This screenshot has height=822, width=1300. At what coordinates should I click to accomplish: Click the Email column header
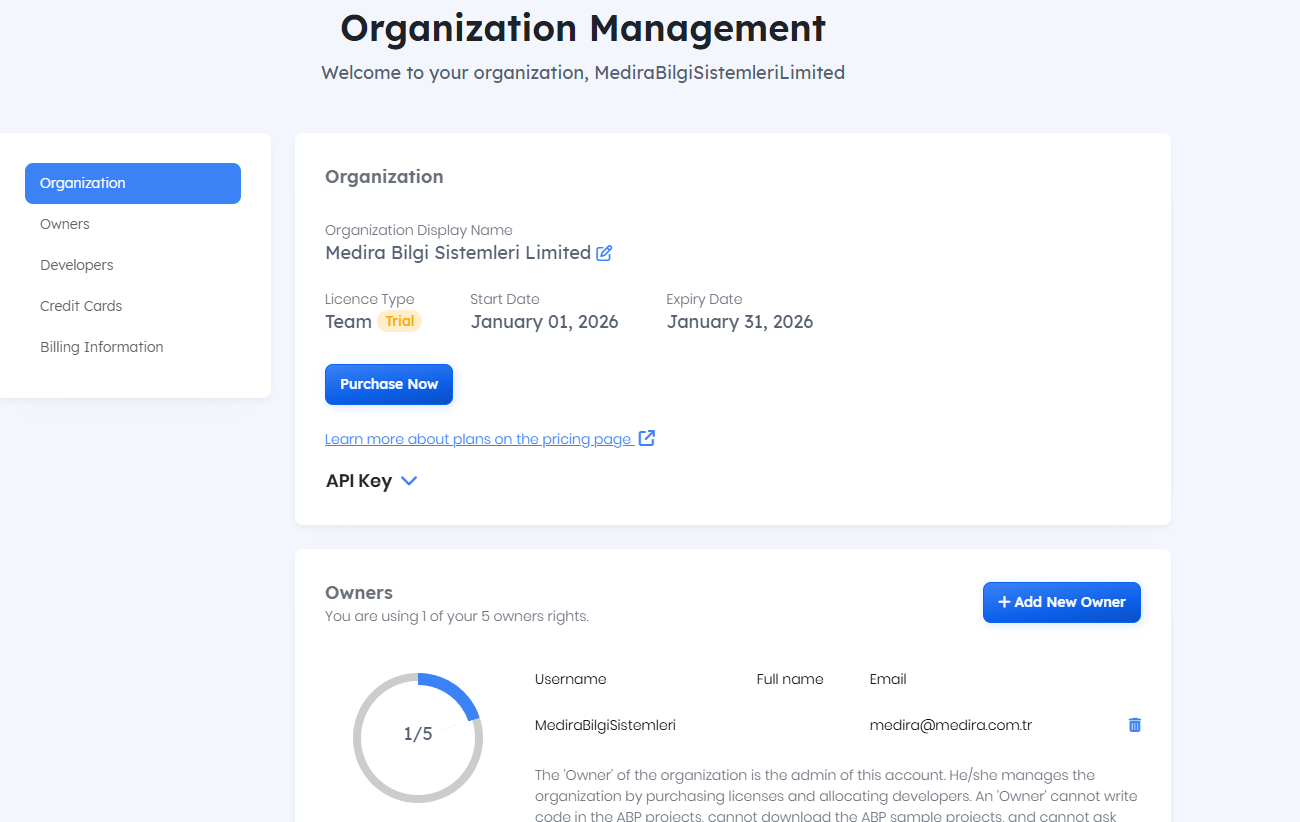click(x=888, y=679)
